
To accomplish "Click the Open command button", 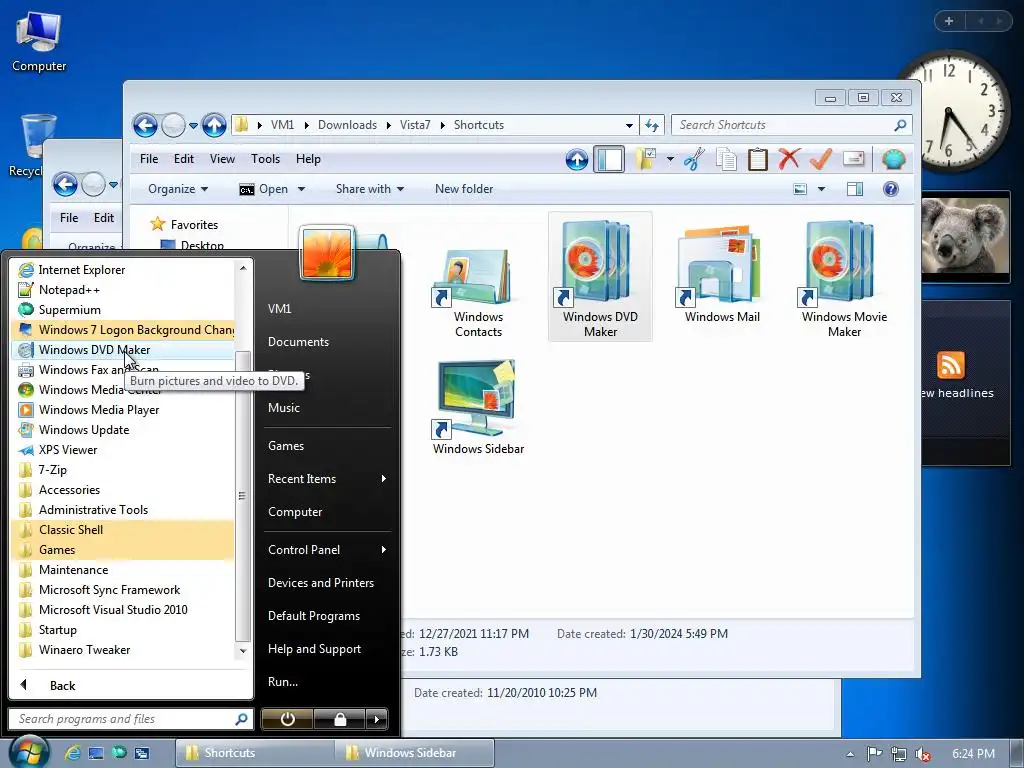I will (x=264, y=189).
